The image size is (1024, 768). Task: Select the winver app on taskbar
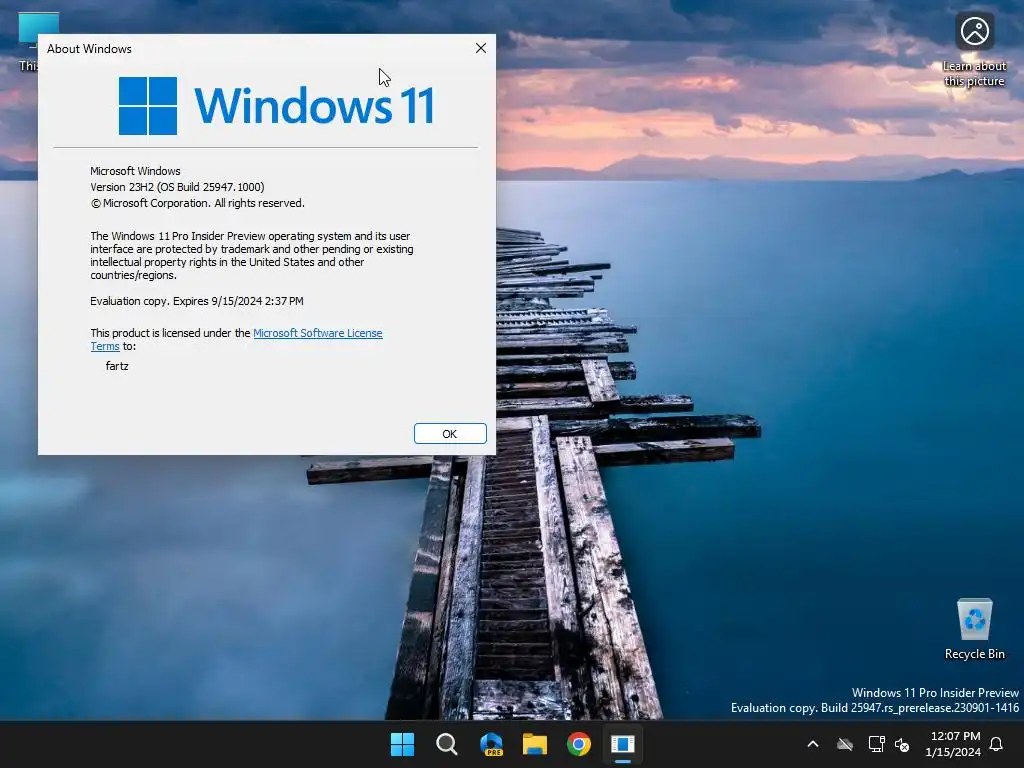[623, 744]
